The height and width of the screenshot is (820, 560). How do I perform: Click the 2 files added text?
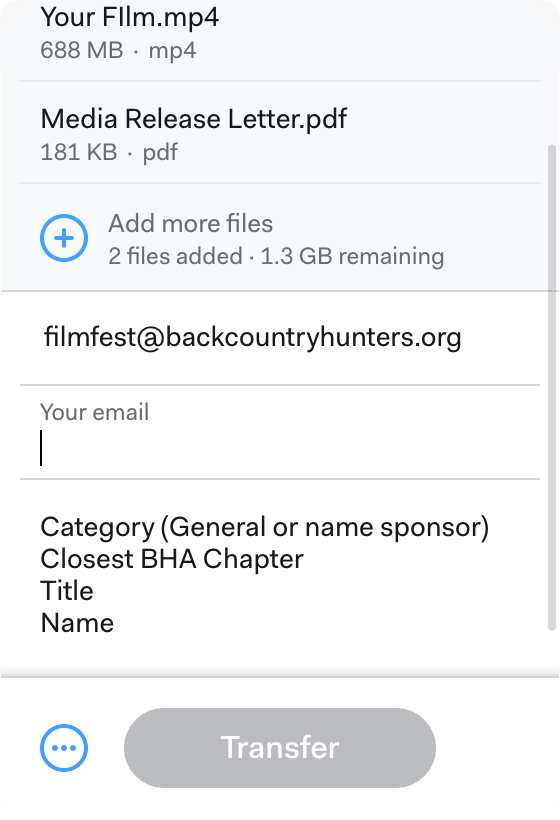175,257
